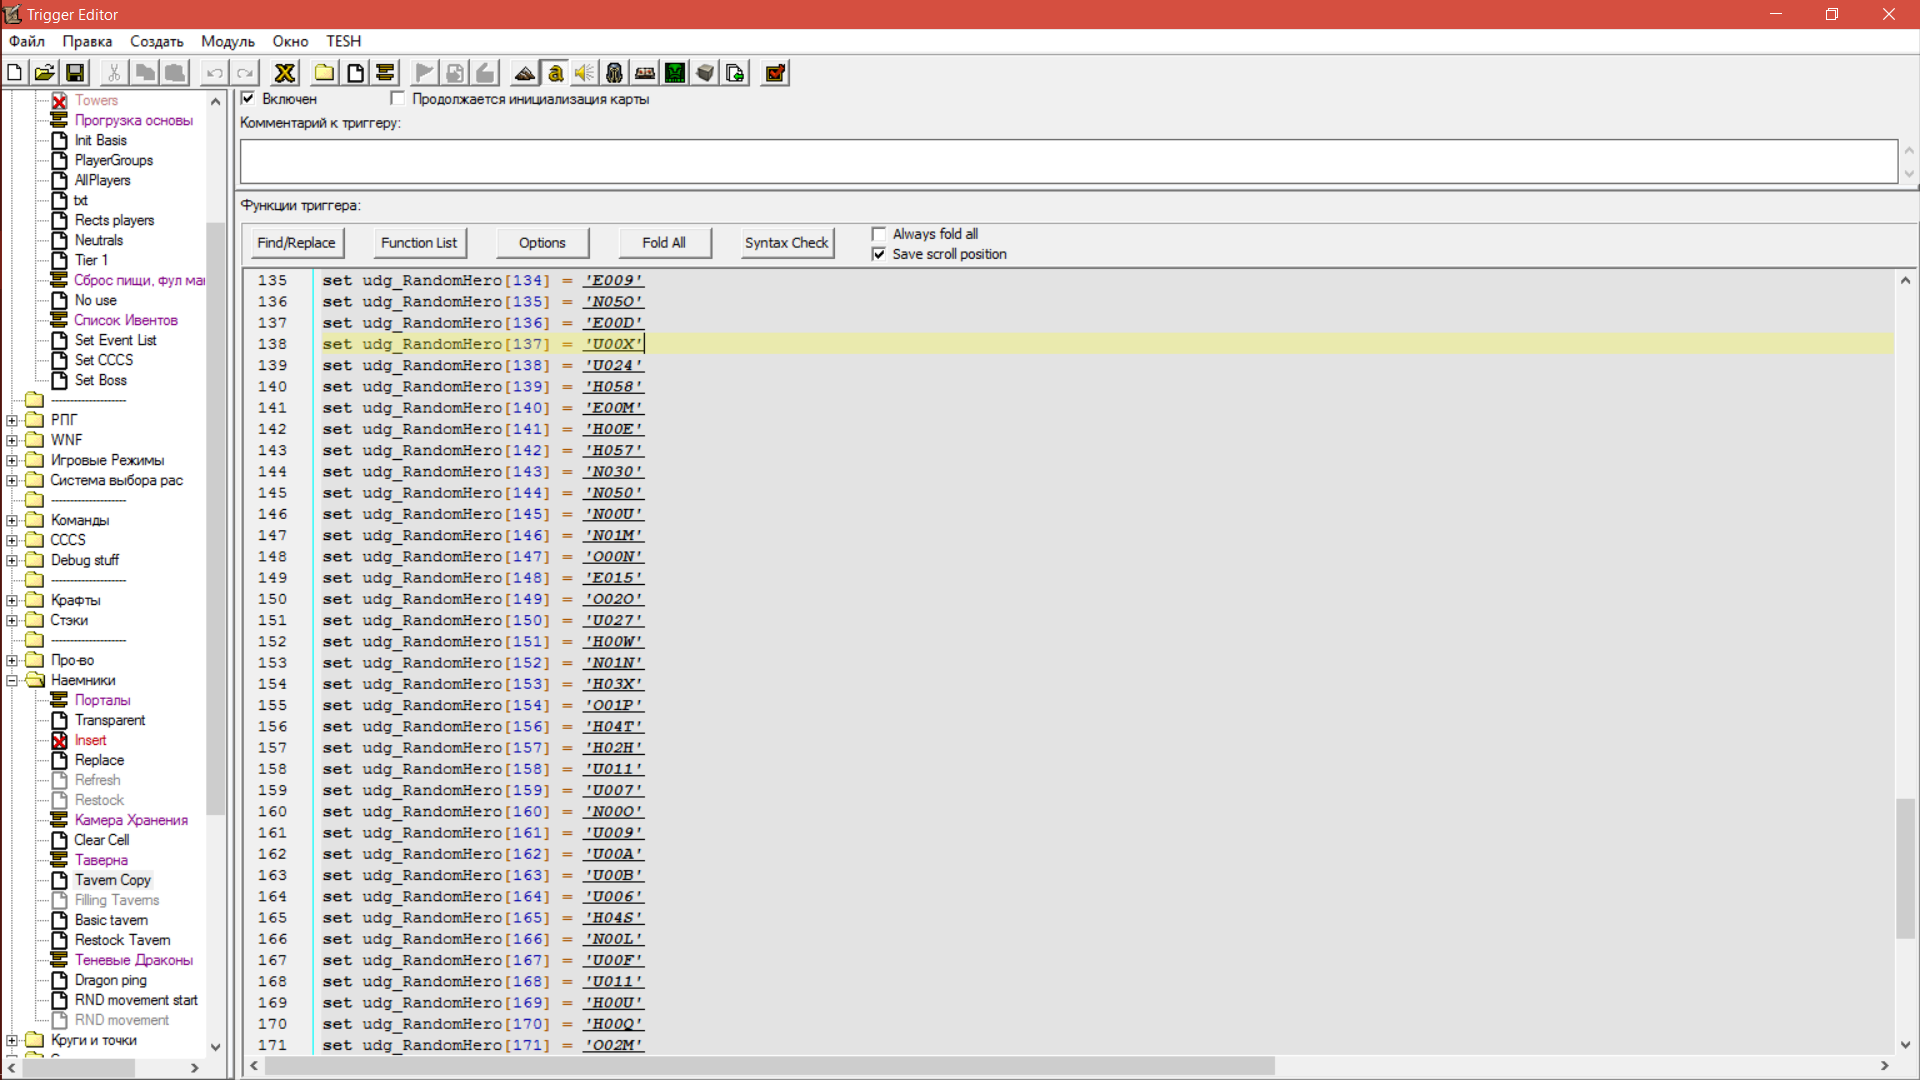Open the Окно menu
This screenshot has width=1920, height=1080.
(290, 41)
